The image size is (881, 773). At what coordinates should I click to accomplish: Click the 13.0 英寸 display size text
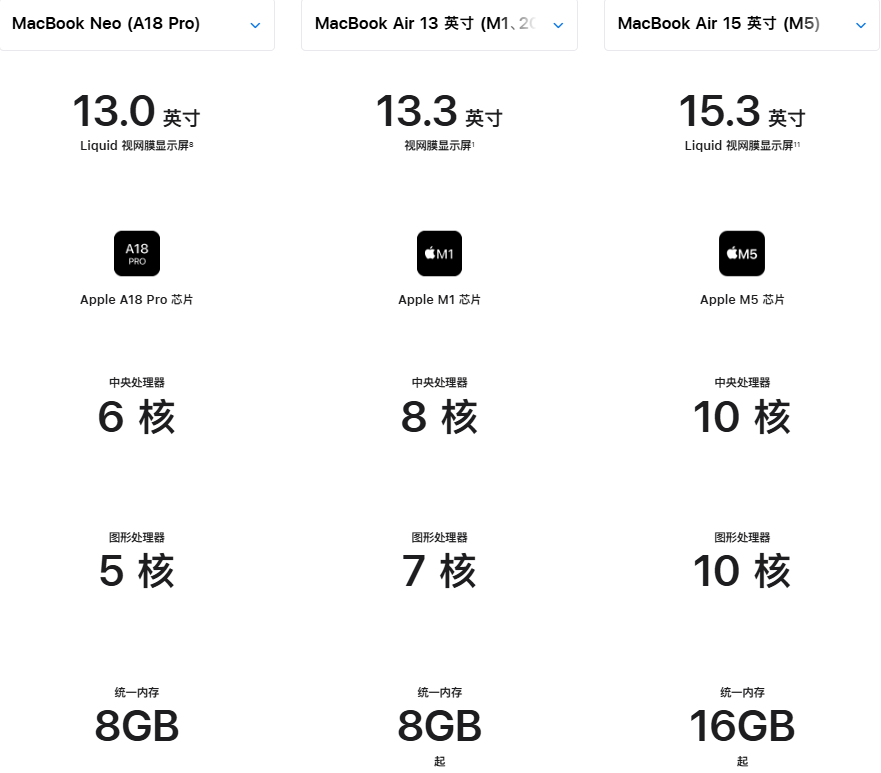pyautogui.click(x=136, y=112)
